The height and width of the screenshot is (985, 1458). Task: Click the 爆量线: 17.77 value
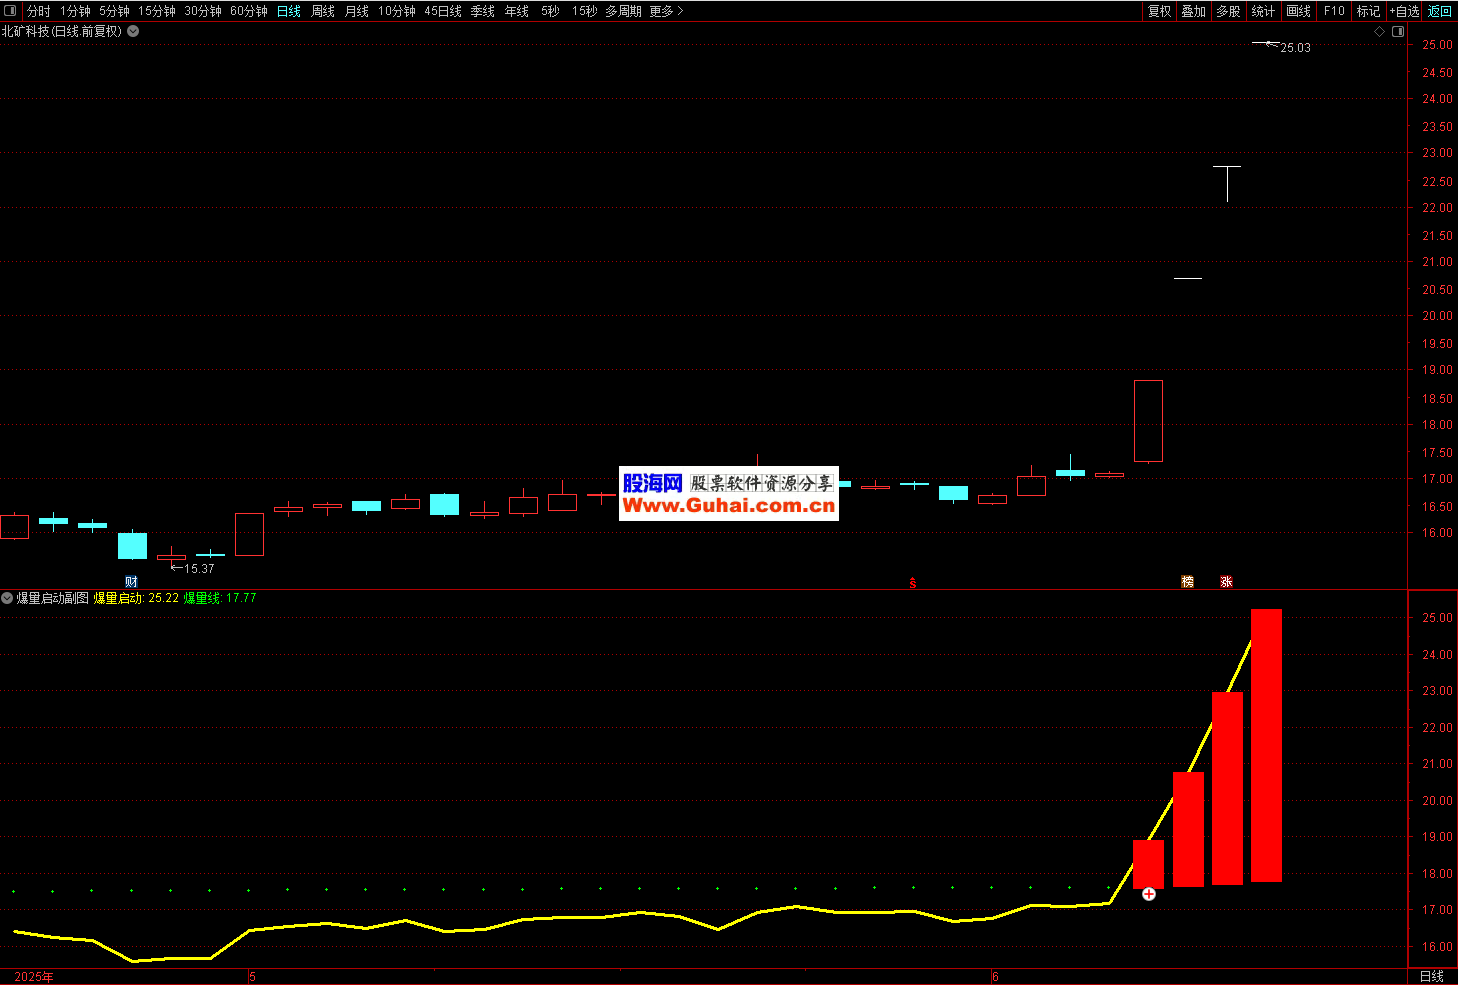(x=220, y=598)
